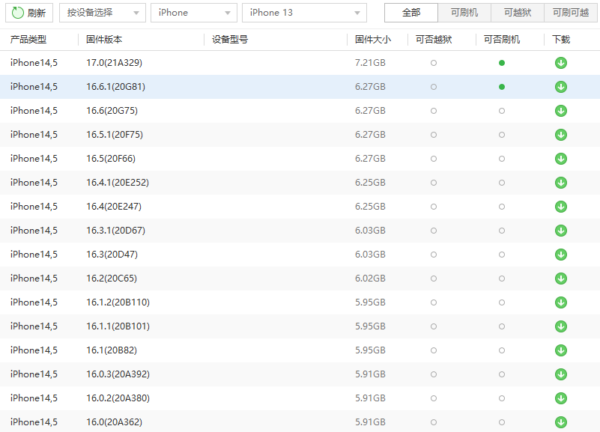The width and height of the screenshot is (600, 432).
Task: Sort by 固件版本 column header
Action: point(105,39)
